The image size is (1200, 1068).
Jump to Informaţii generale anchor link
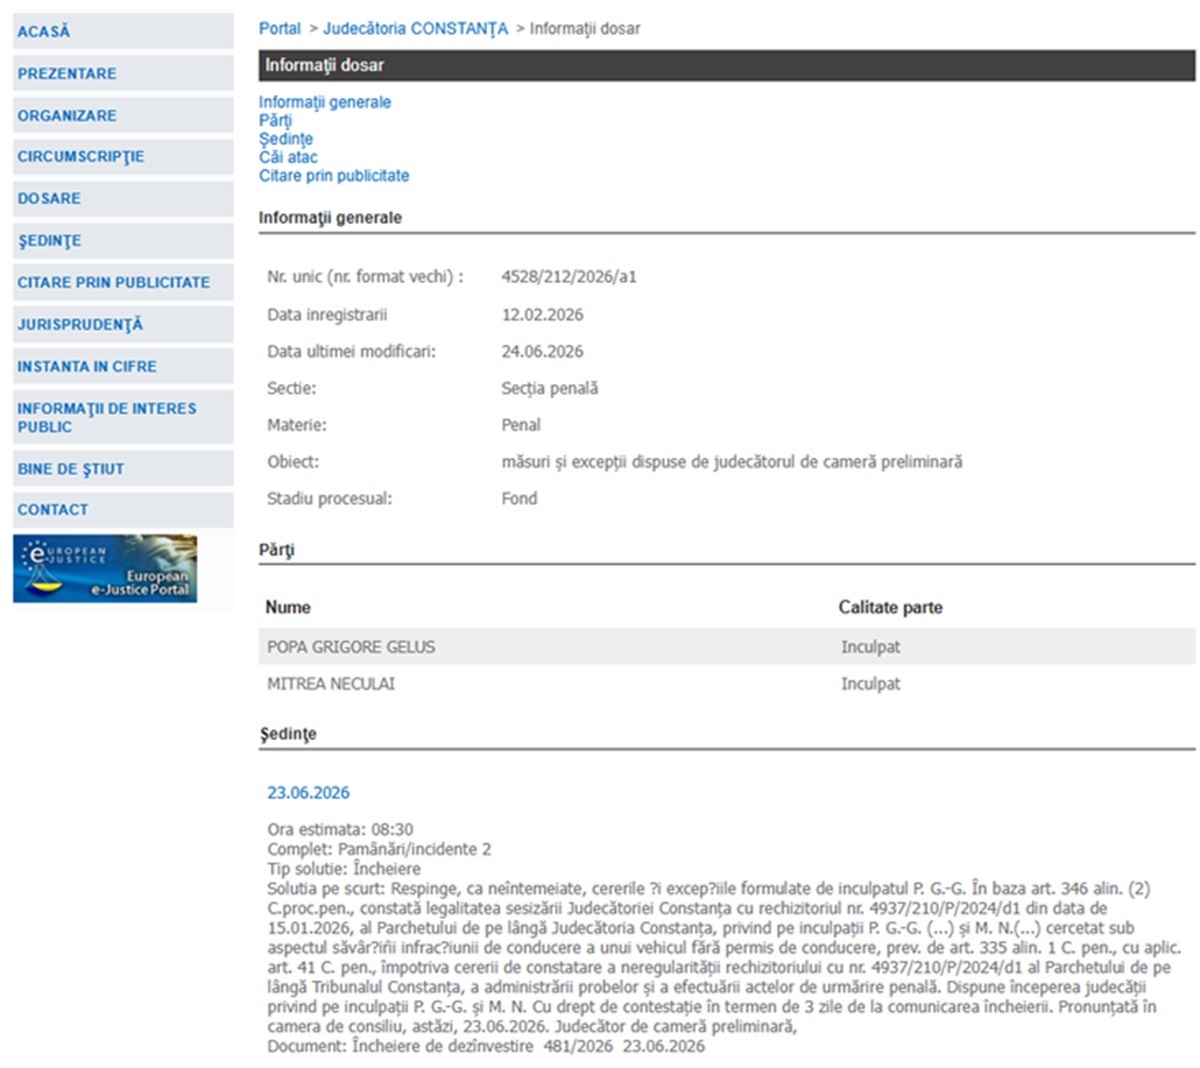[325, 102]
